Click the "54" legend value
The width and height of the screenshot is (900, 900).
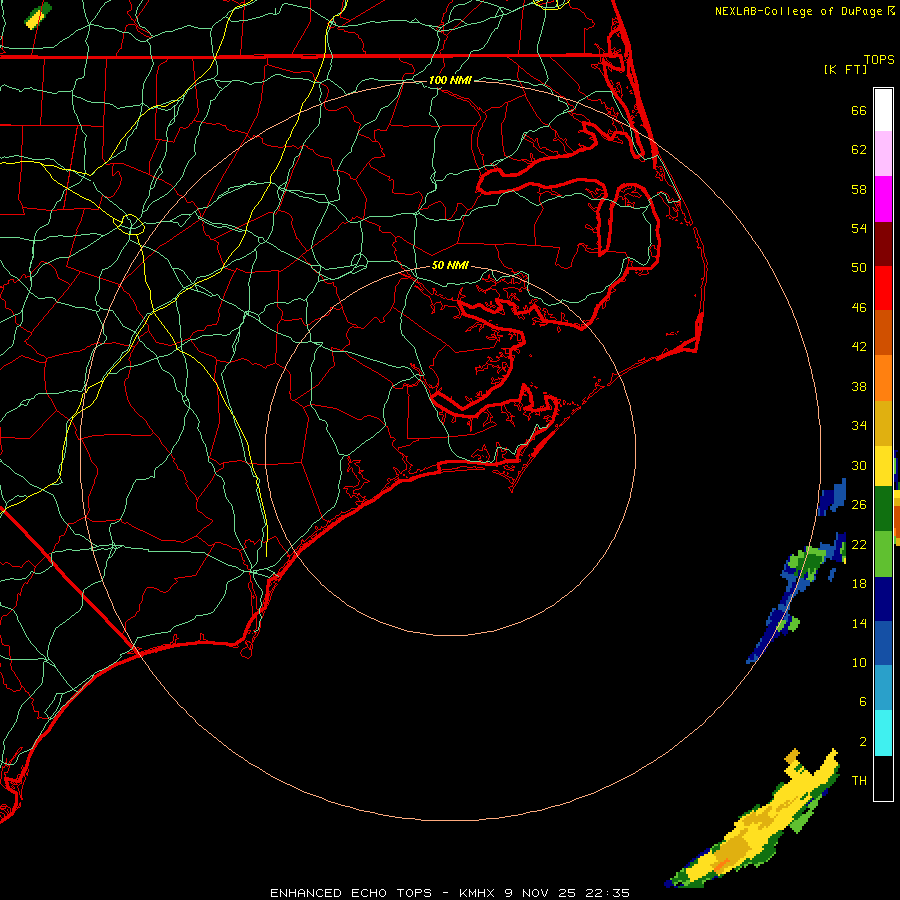[x=859, y=228]
